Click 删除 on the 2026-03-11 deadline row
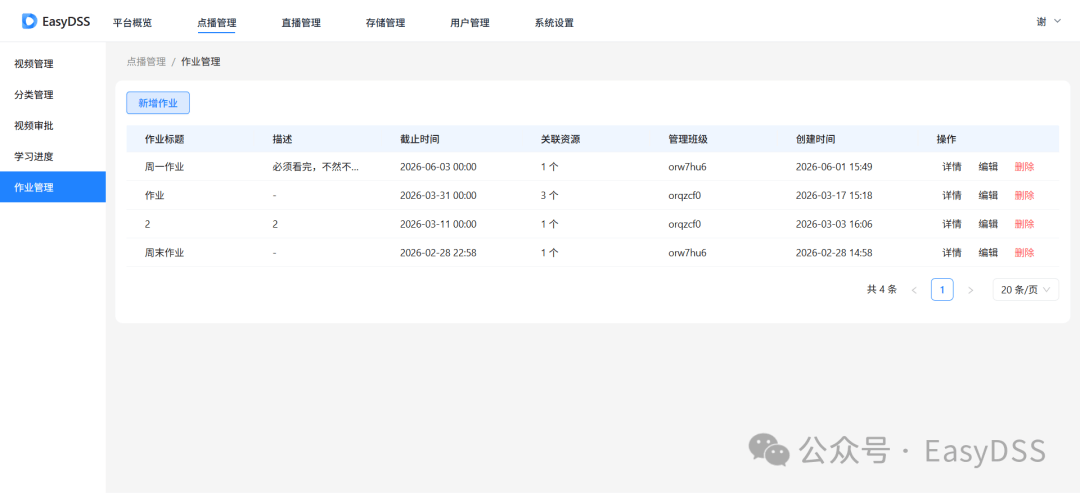Viewport: 1080px width, 494px height. 1024,224
